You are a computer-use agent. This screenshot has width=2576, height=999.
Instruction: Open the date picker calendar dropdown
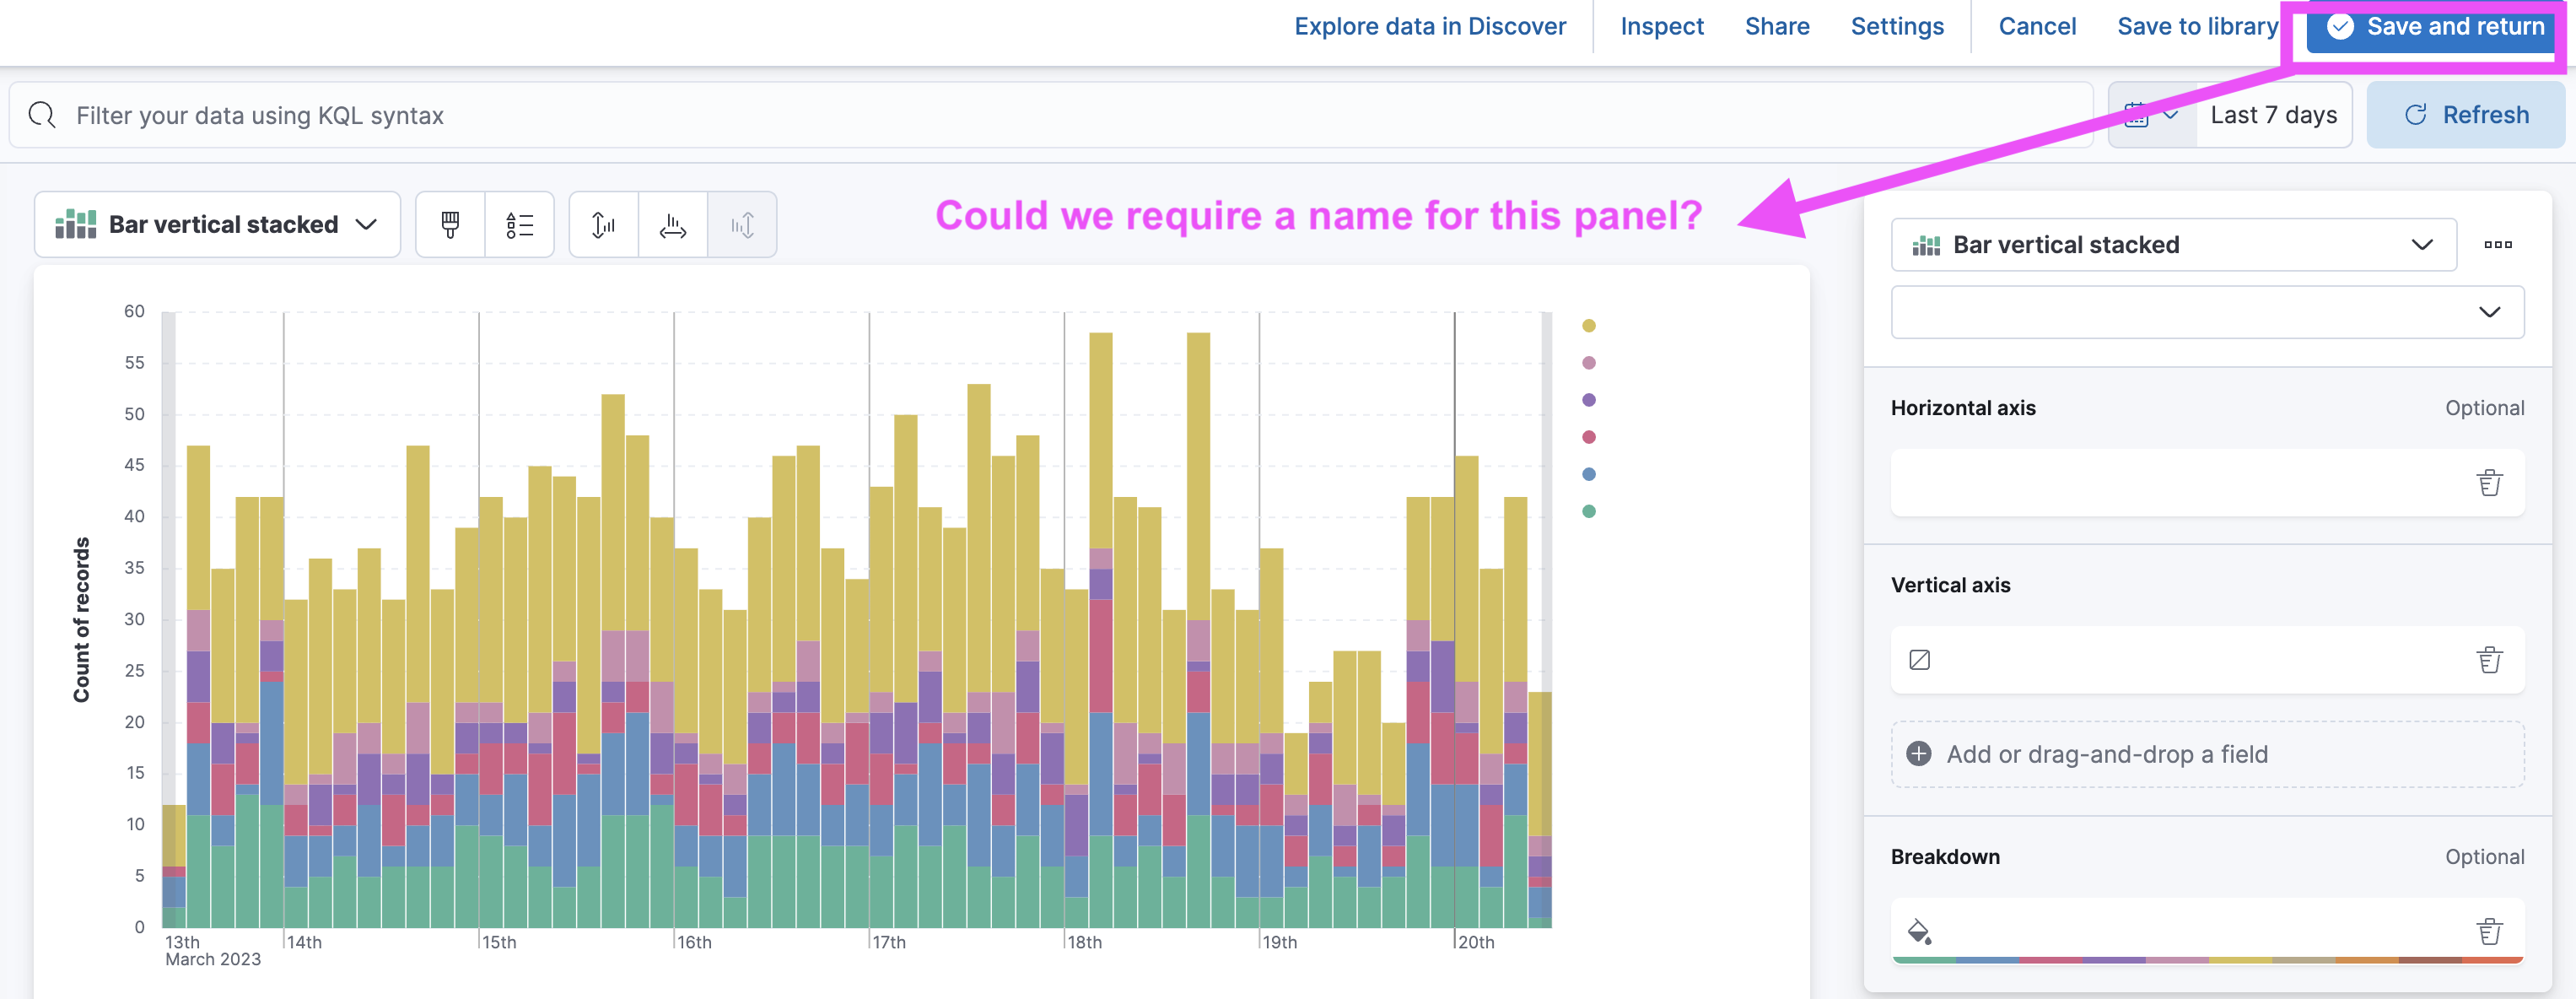click(x=2151, y=114)
